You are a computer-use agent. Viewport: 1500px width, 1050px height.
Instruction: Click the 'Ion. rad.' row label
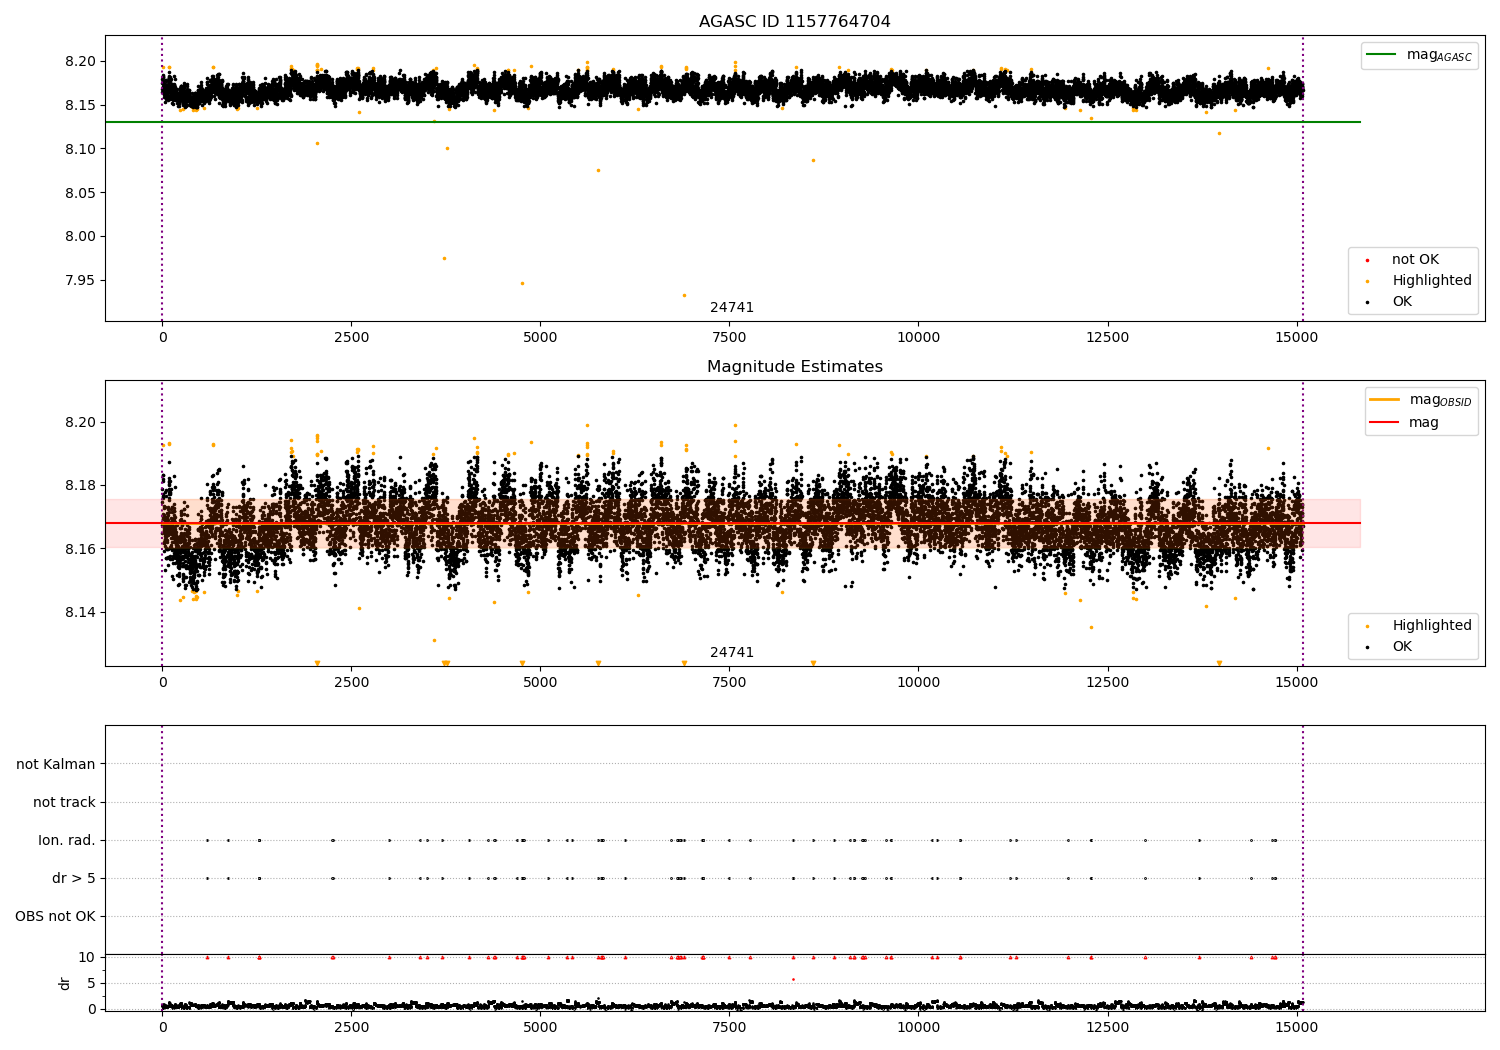tap(67, 841)
